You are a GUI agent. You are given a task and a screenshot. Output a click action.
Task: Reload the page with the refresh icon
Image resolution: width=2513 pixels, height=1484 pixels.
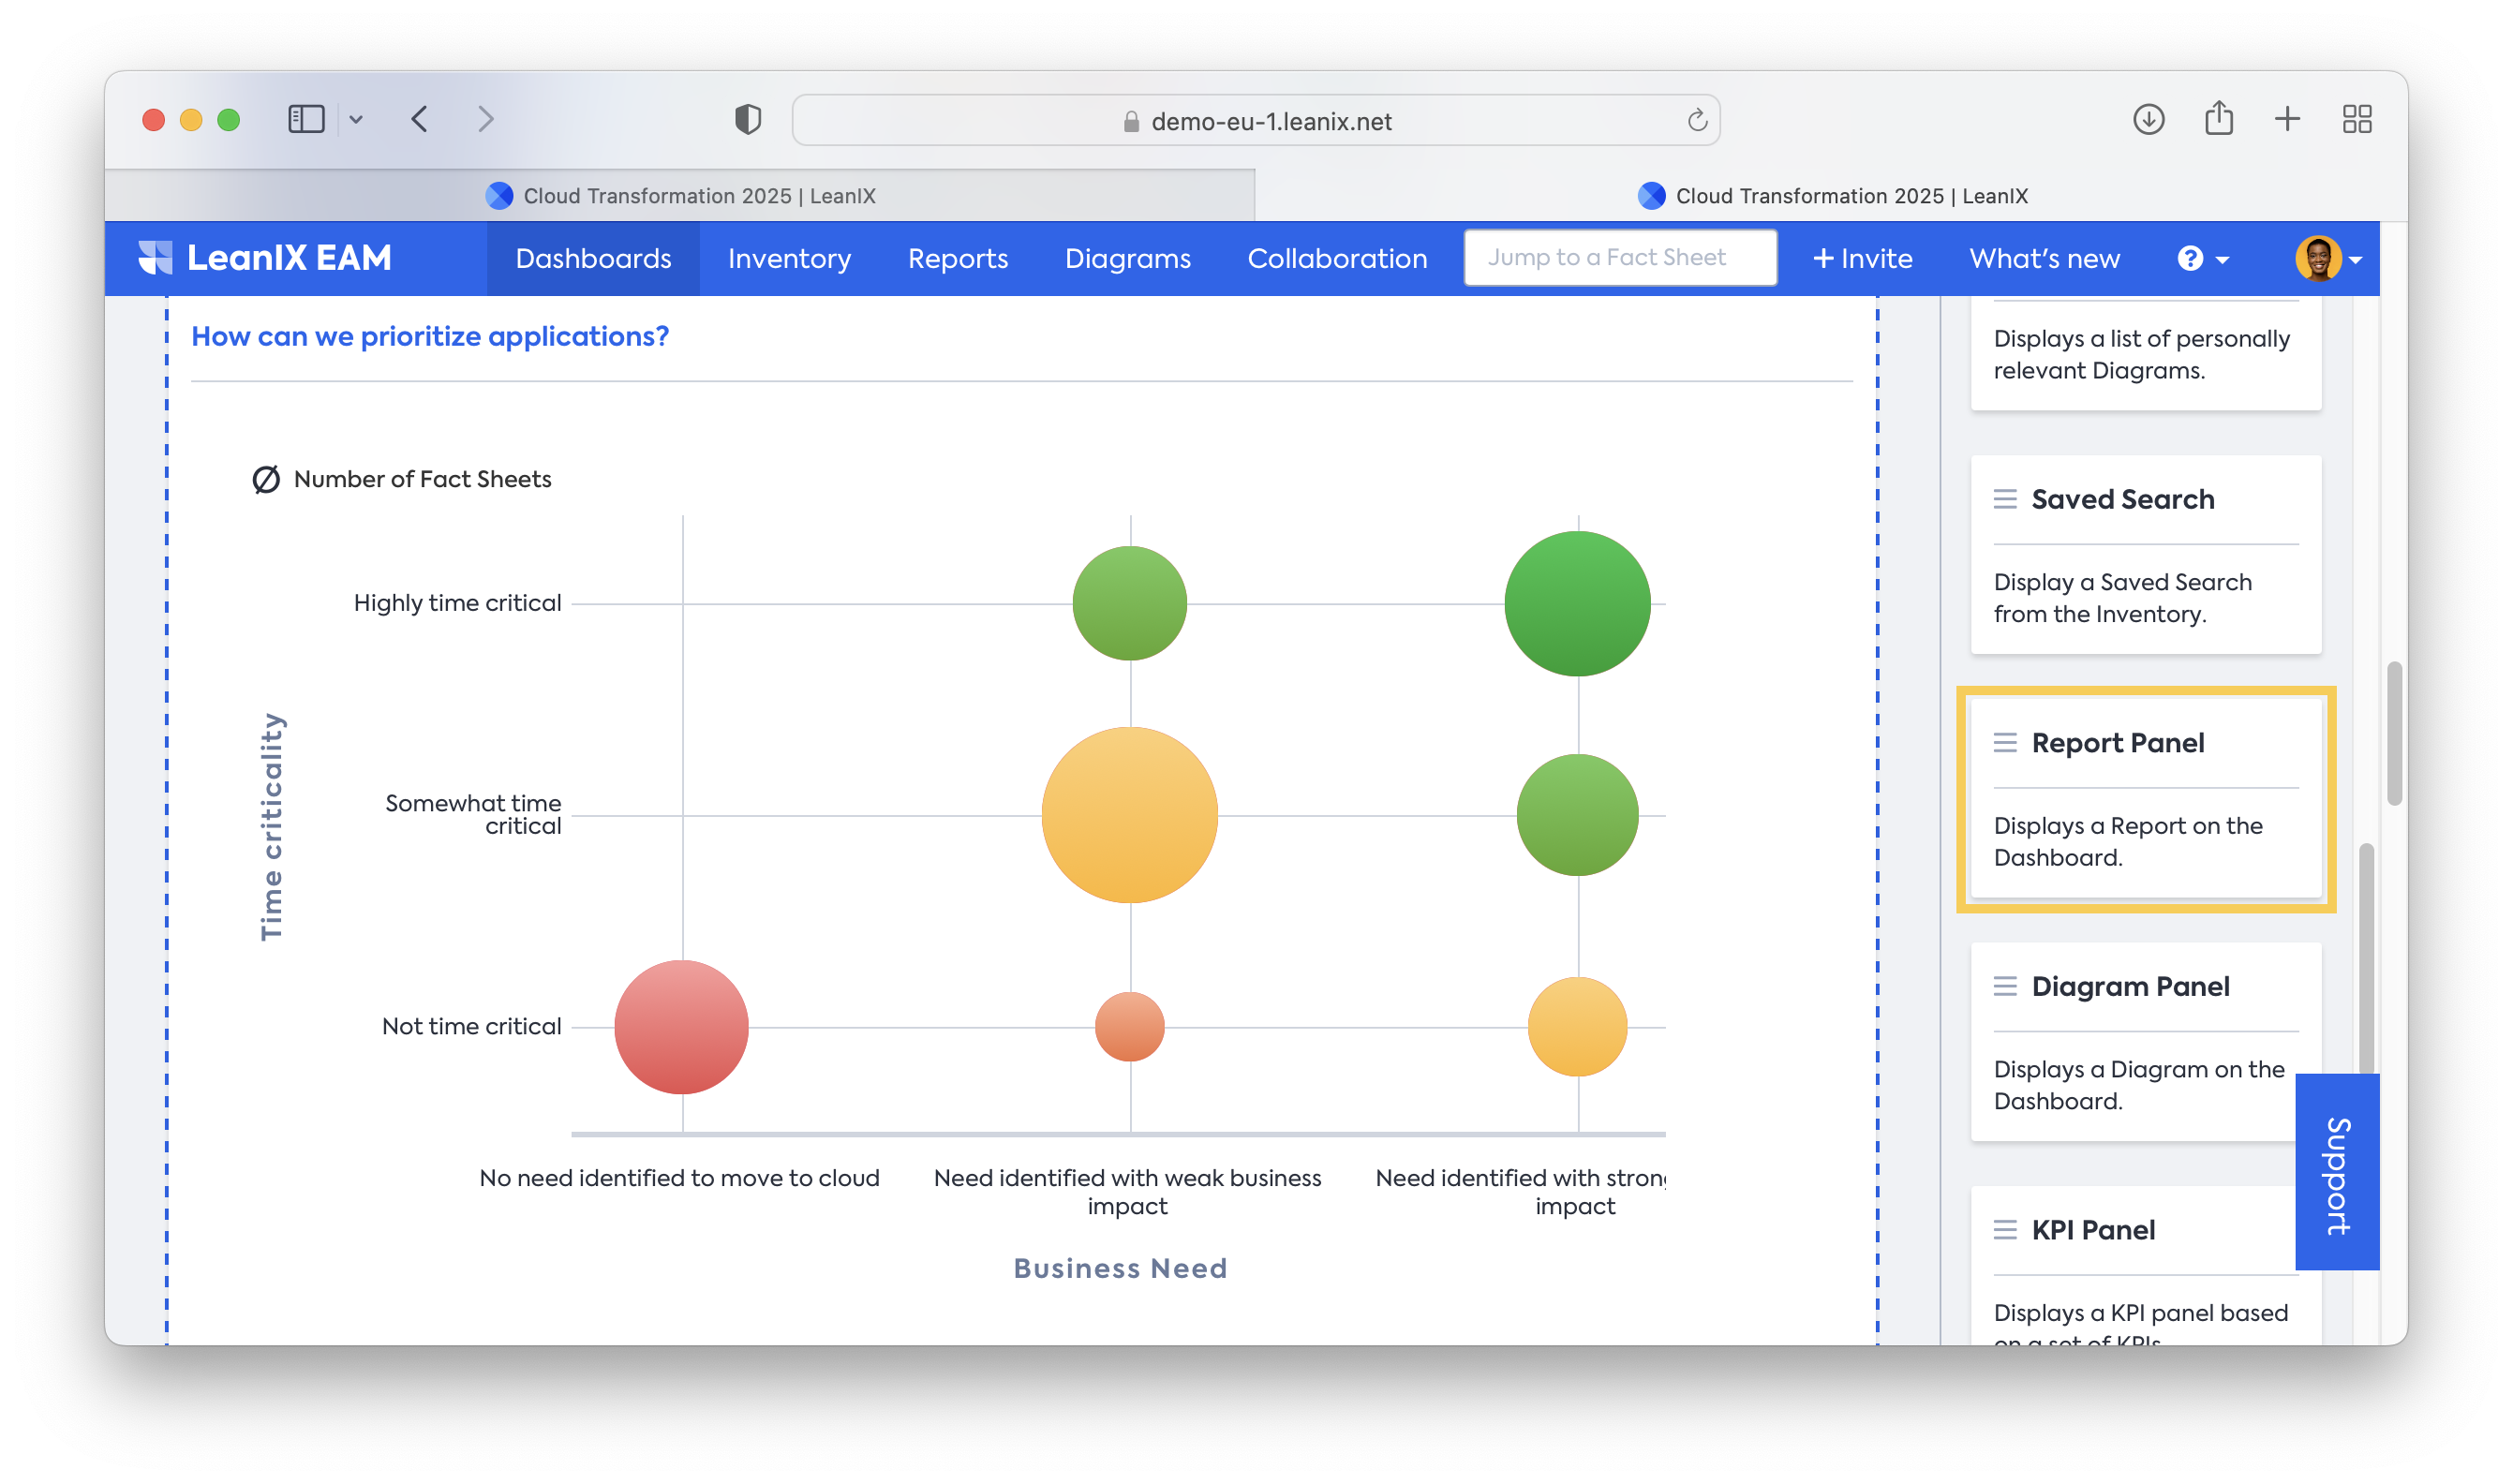[x=1696, y=121]
